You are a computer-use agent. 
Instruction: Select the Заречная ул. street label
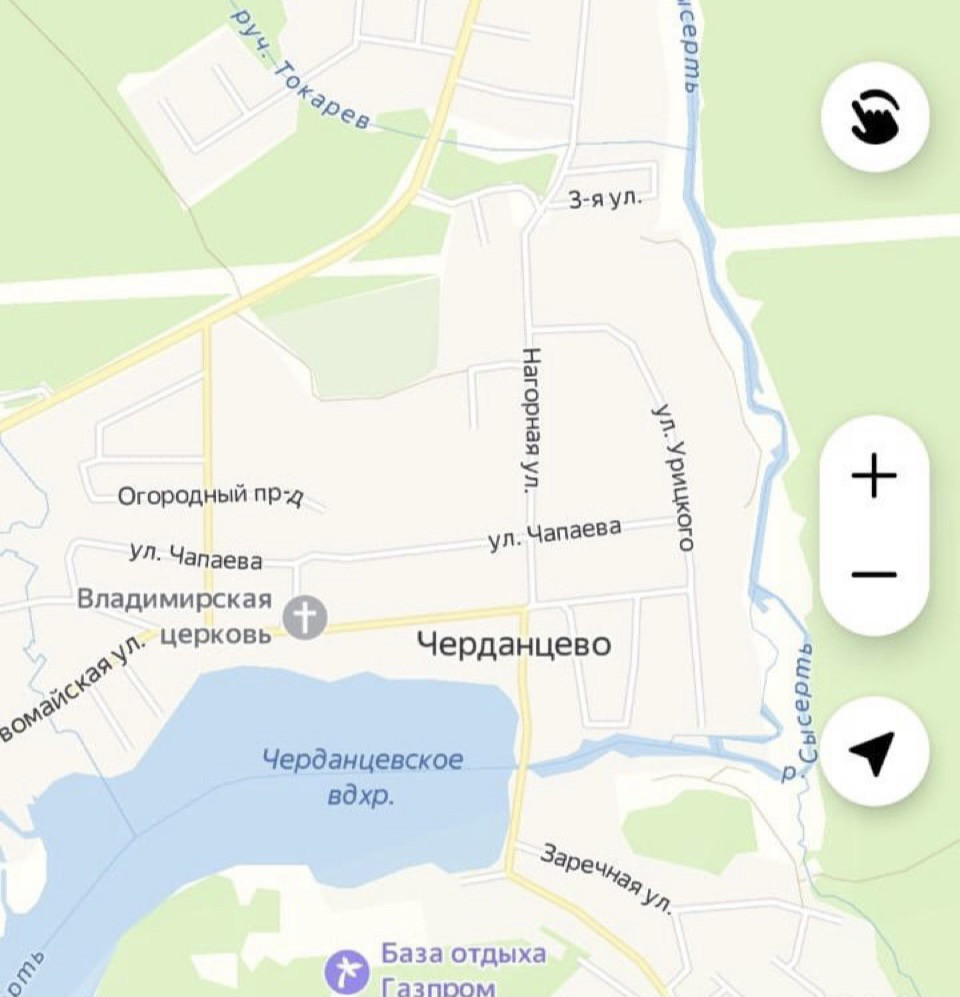point(607,878)
